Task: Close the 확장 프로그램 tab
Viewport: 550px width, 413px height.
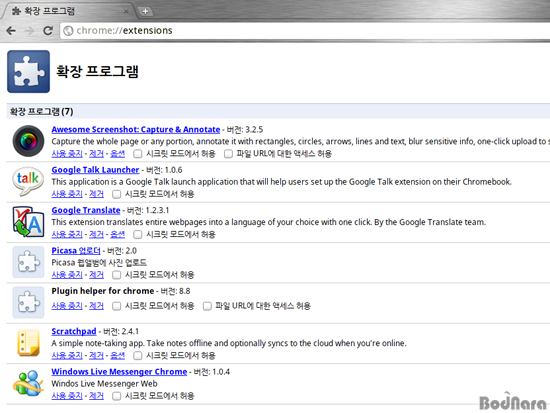Action: pos(126,11)
